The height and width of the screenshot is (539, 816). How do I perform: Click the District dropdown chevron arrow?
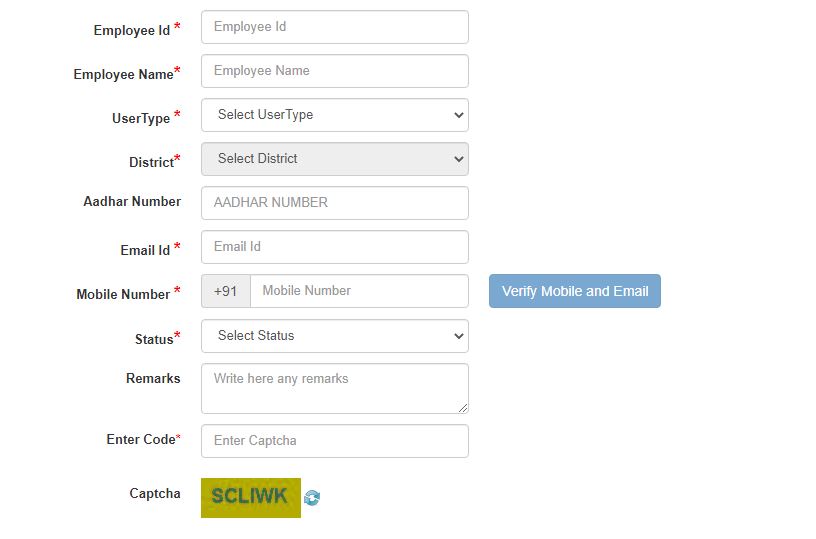458,159
